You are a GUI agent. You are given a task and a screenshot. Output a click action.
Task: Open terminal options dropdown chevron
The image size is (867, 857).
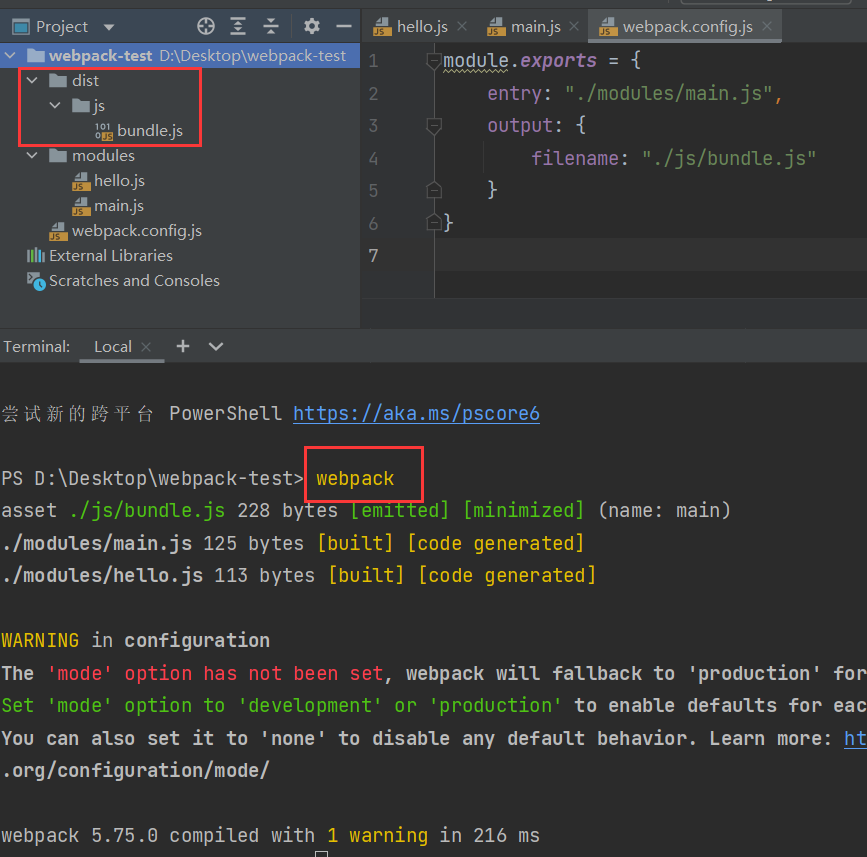[x=216, y=347]
